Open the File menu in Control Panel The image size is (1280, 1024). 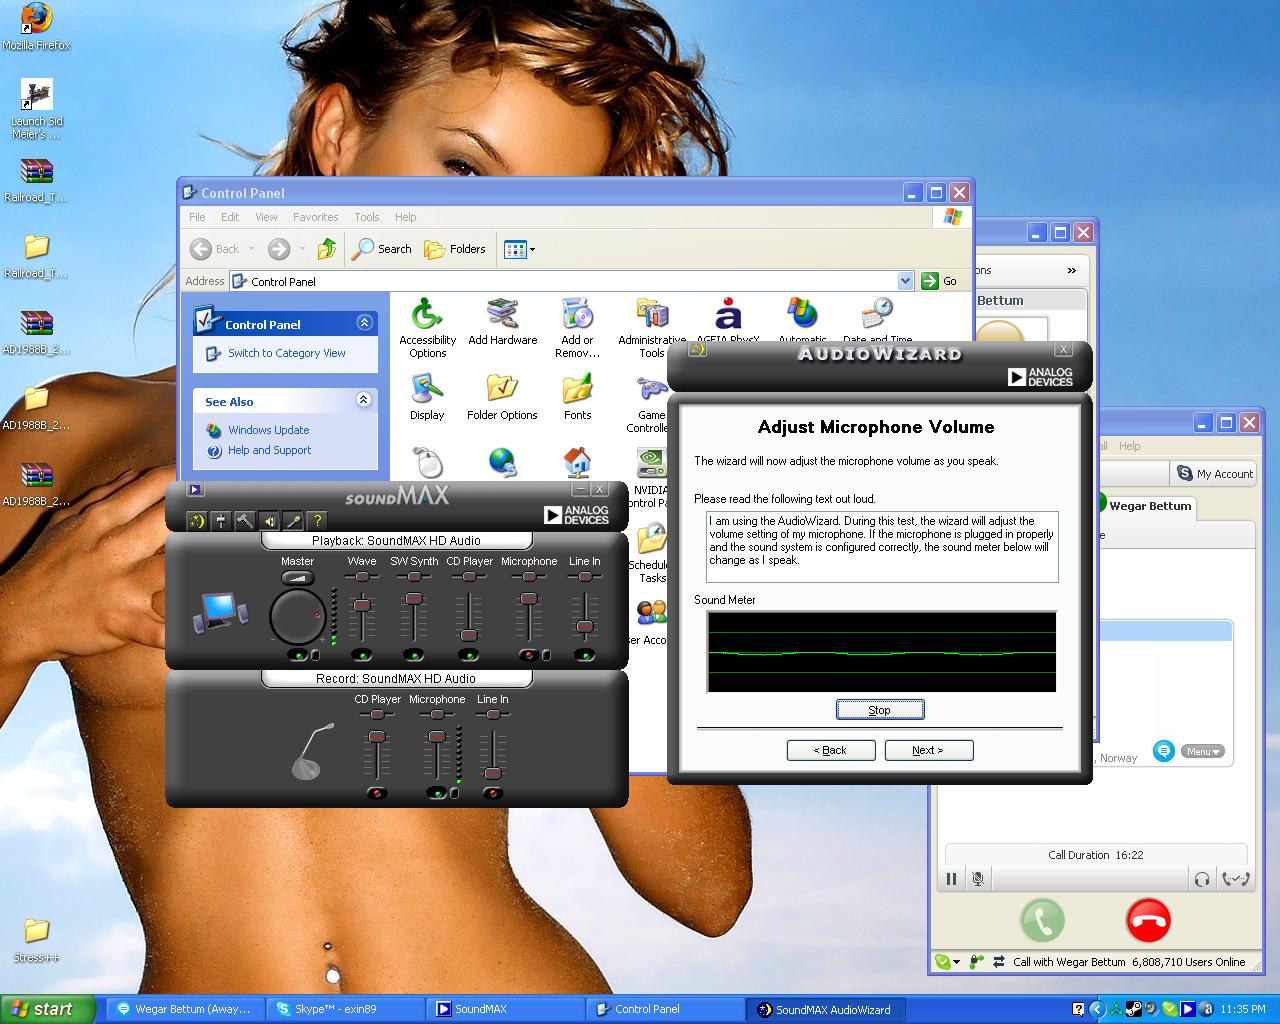pyautogui.click(x=197, y=217)
